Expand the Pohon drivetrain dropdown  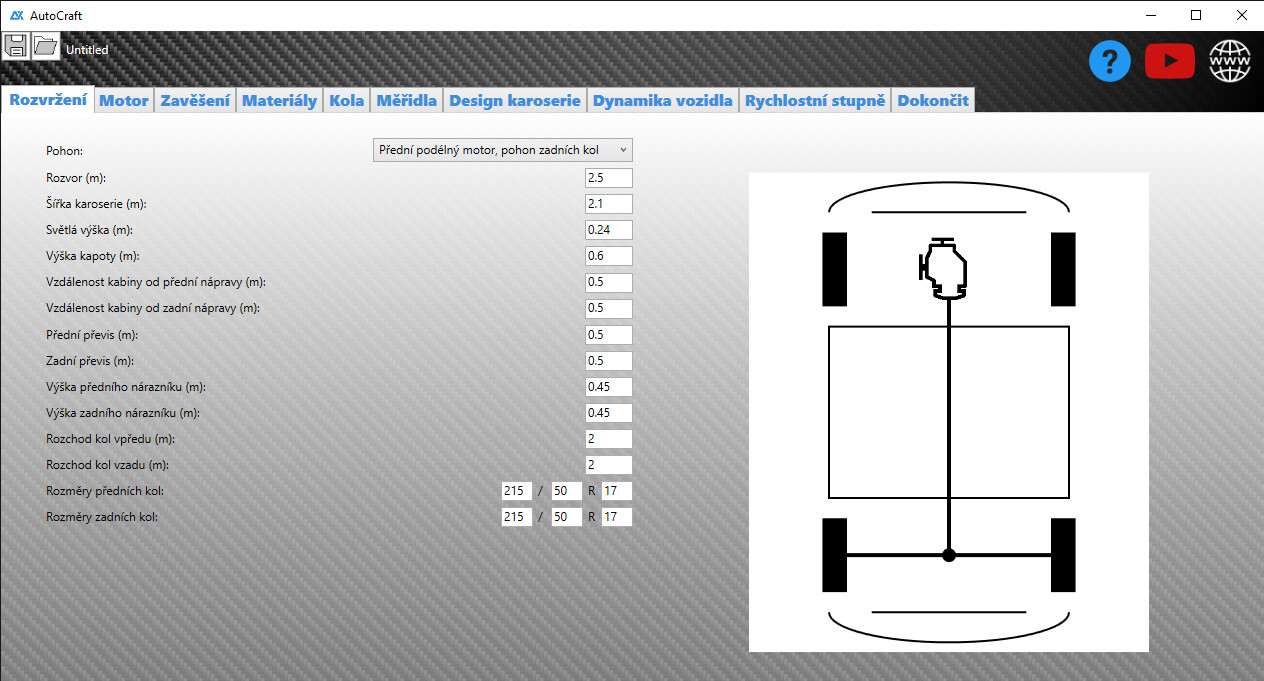[x=503, y=150]
